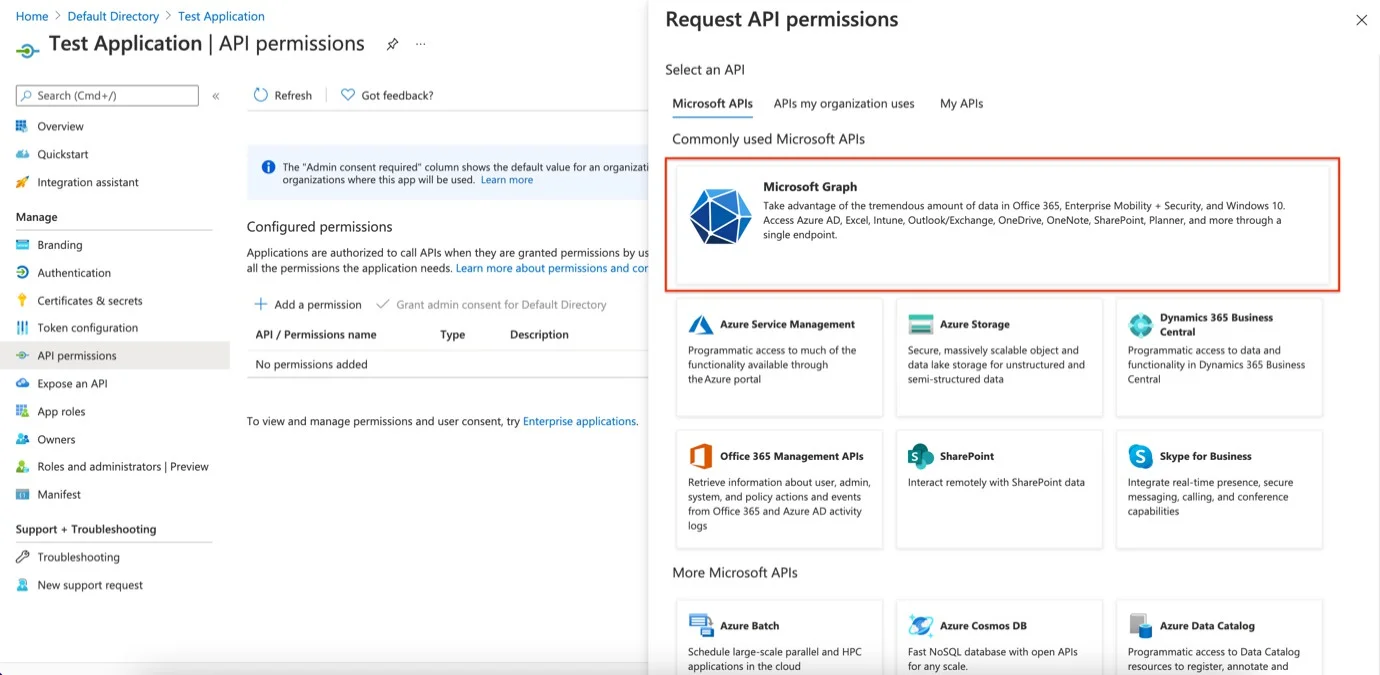
Task: Click the Azure Data Catalog icon
Action: 1140,626
